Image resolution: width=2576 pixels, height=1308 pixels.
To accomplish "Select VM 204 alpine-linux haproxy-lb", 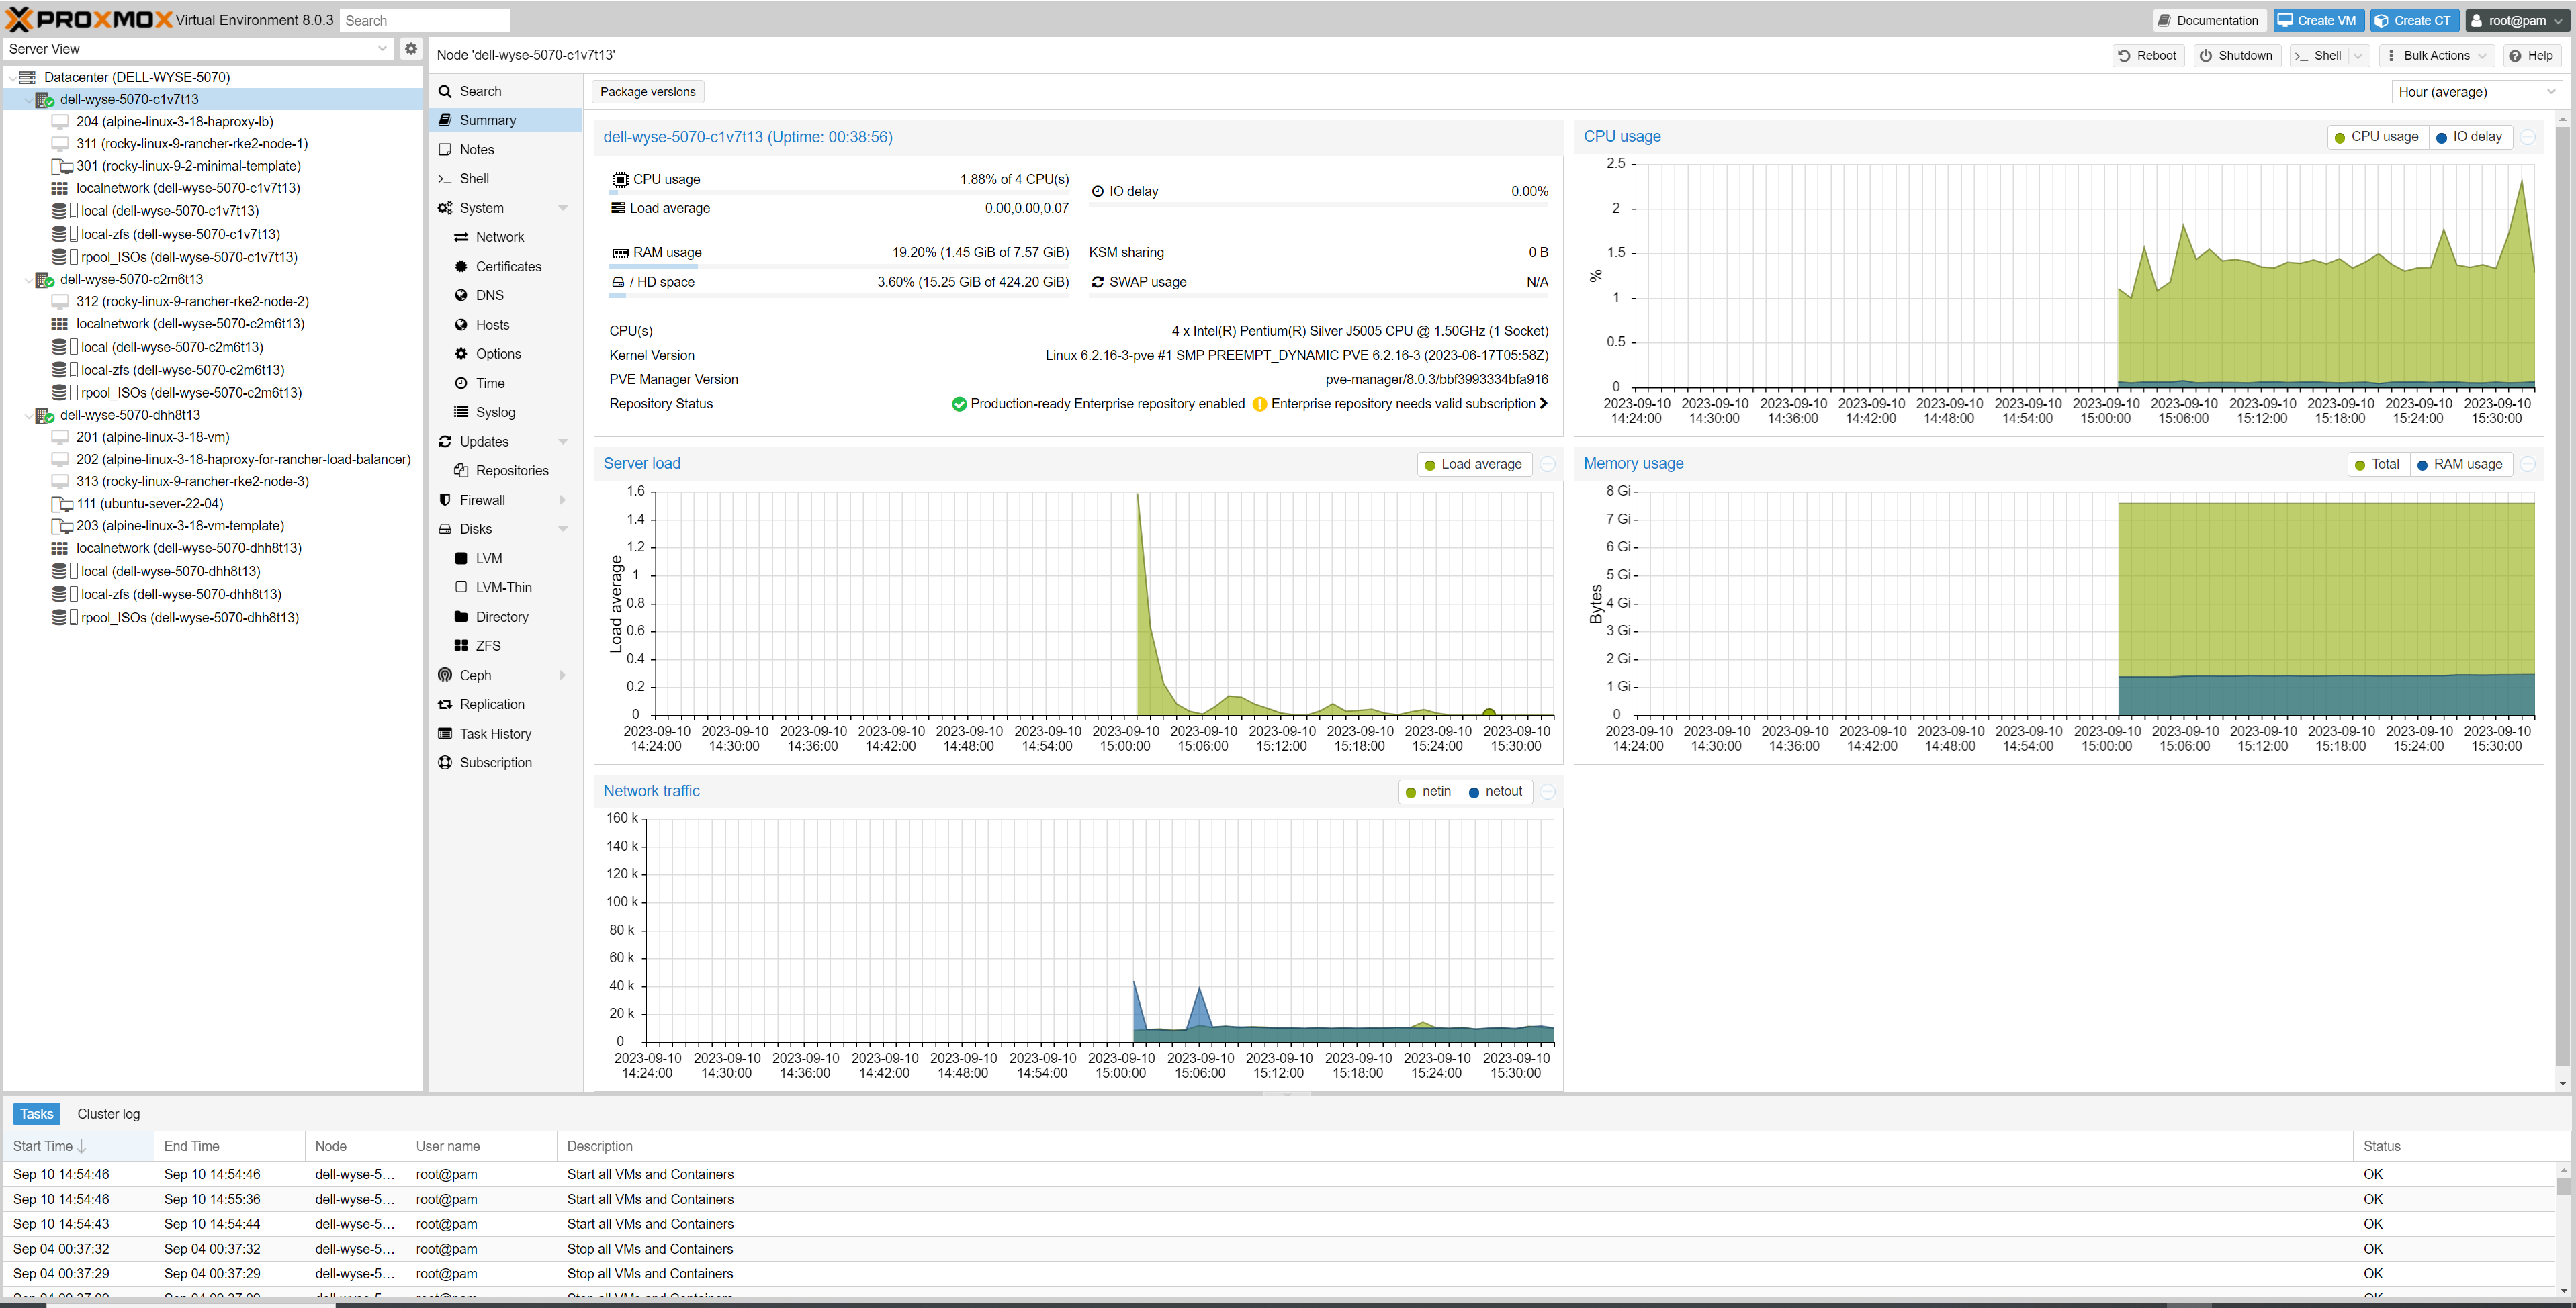I will tap(174, 122).
